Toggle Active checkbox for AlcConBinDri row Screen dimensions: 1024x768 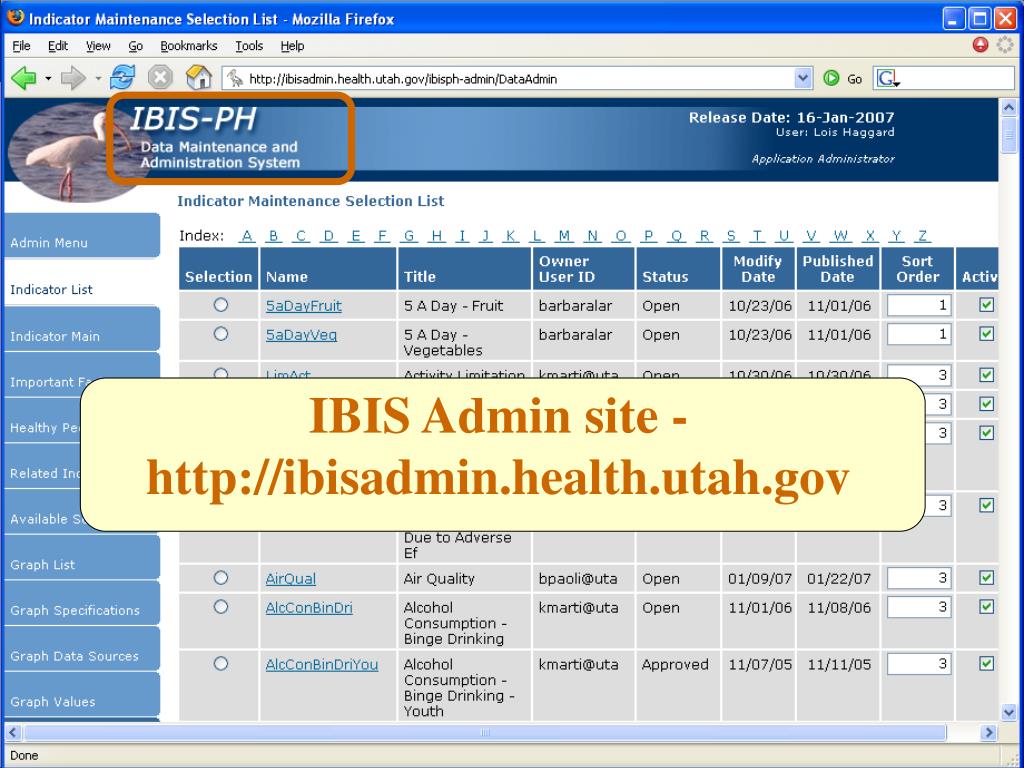pyautogui.click(x=986, y=607)
